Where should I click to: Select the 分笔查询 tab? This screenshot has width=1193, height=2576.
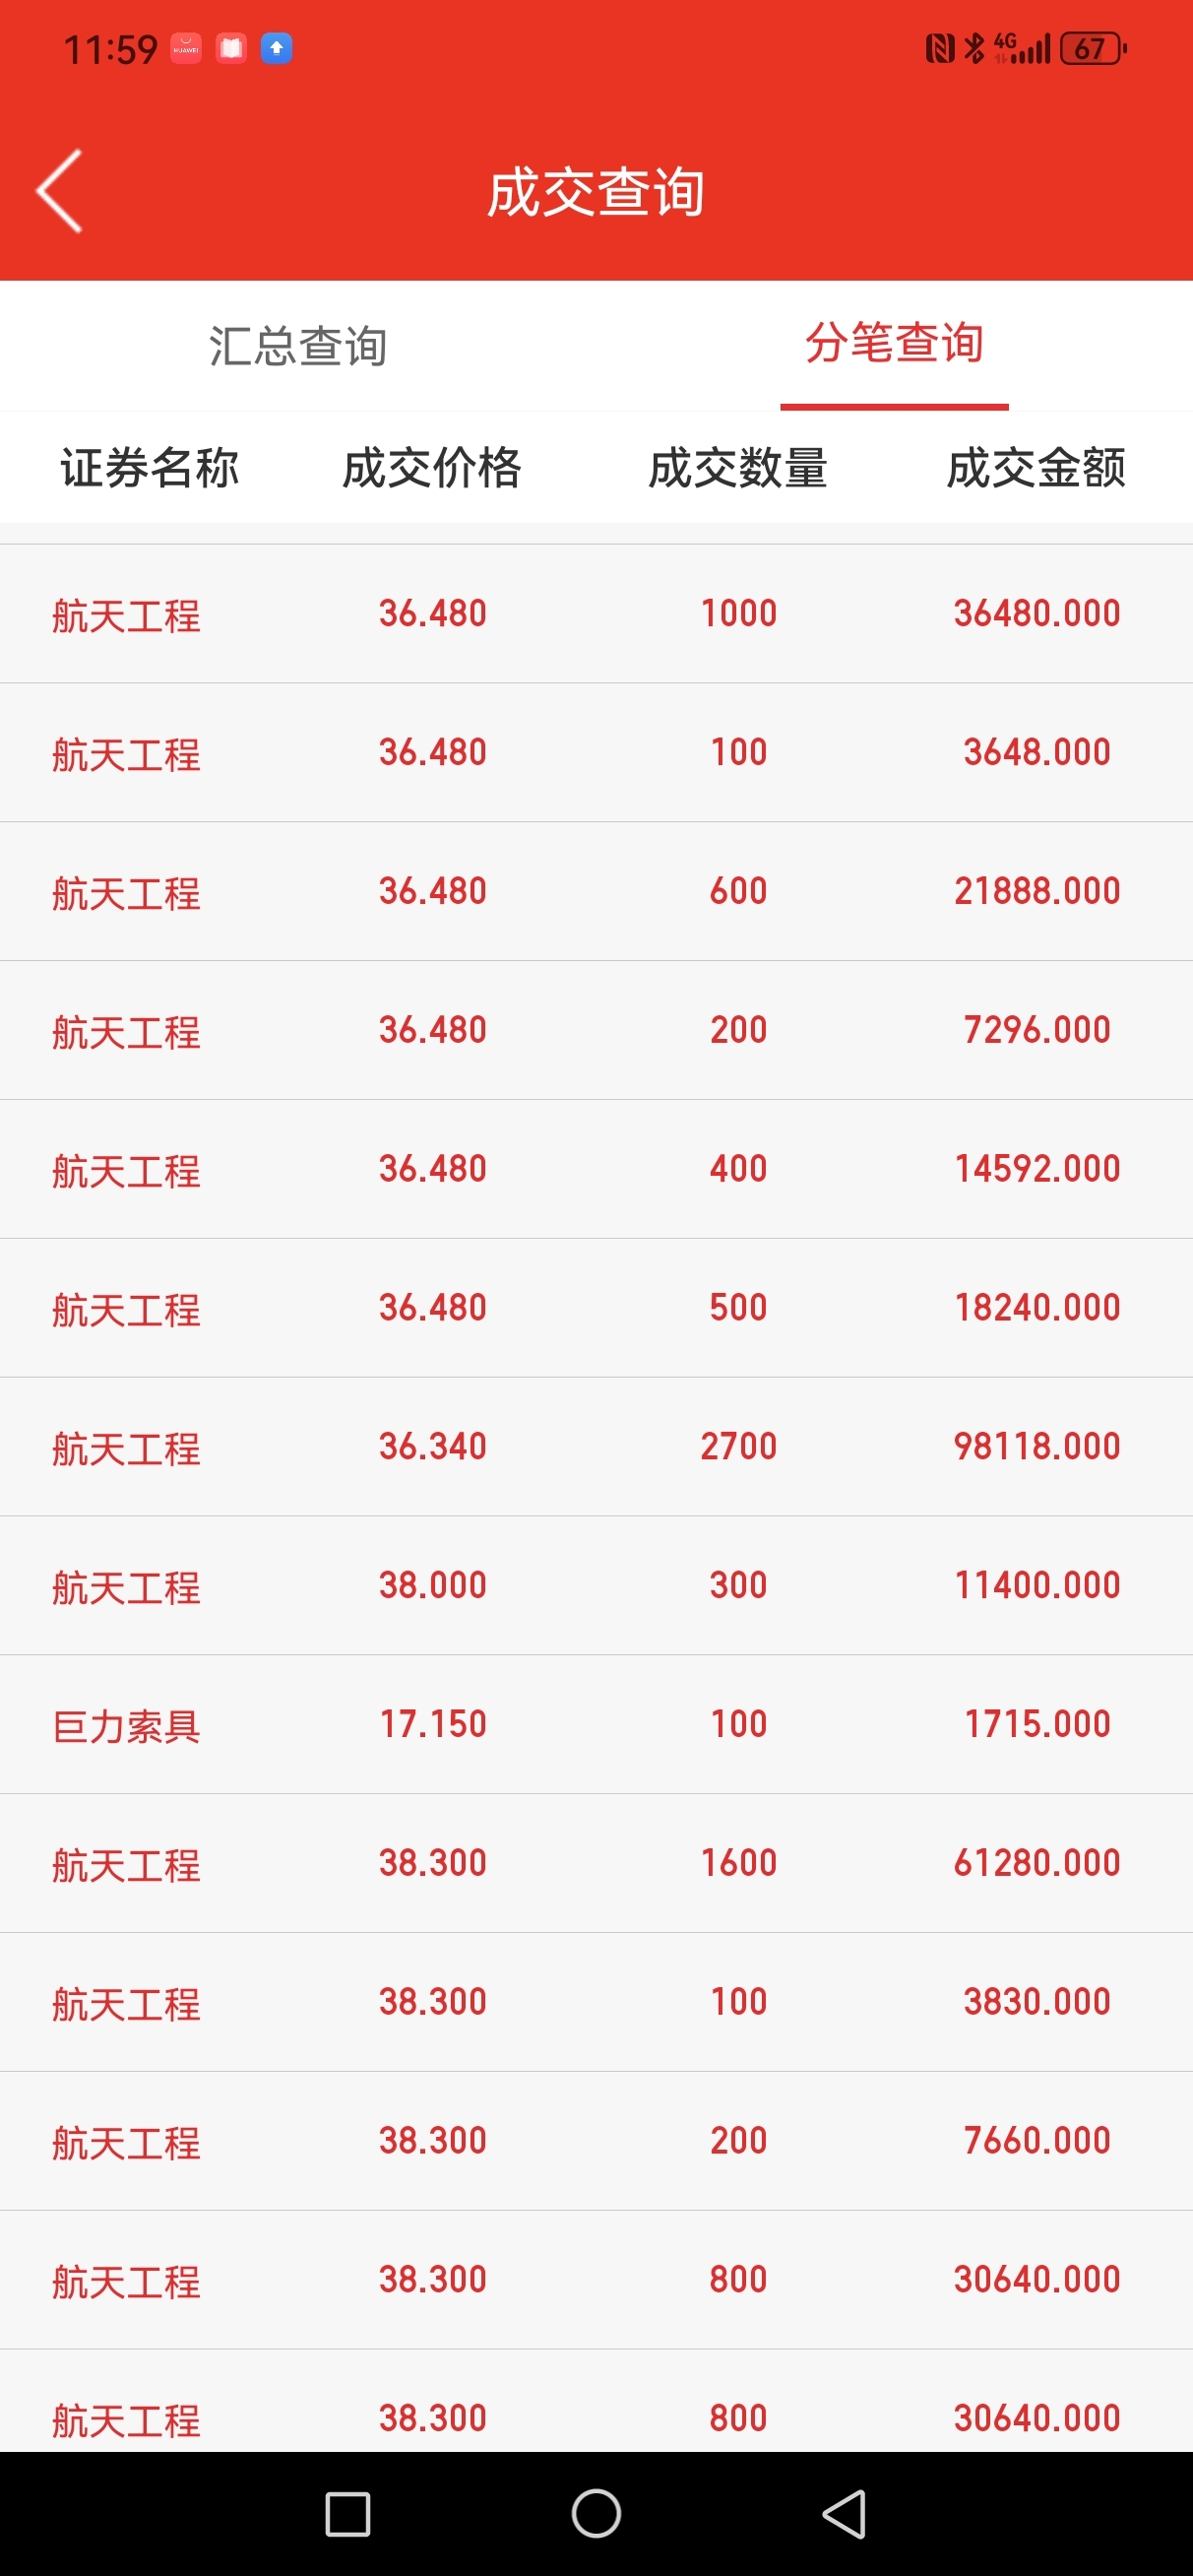tap(894, 344)
